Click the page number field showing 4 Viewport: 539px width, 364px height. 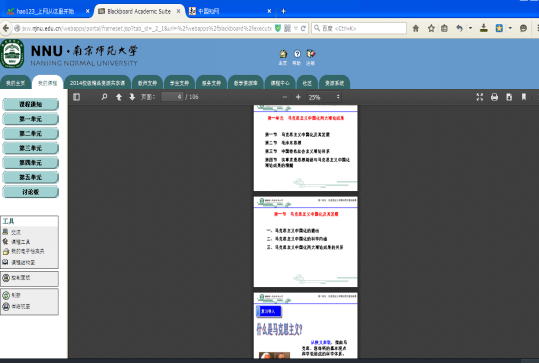172,97
